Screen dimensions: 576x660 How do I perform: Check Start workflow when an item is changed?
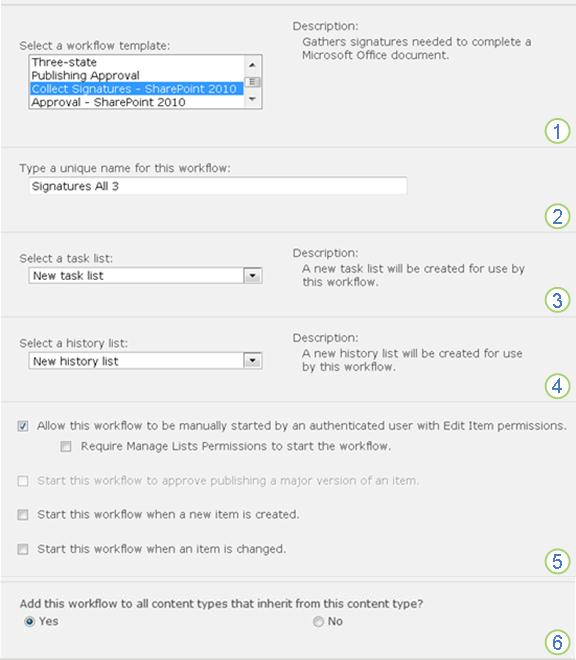pos(23,549)
